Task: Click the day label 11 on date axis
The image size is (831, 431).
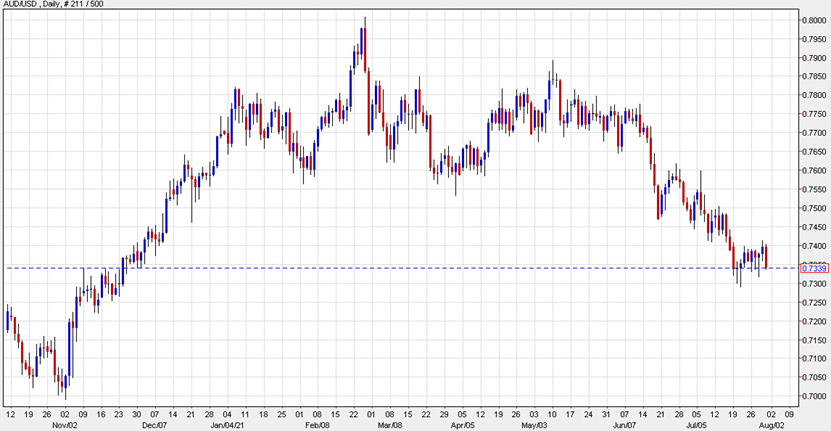Action: click(x=245, y=415)
